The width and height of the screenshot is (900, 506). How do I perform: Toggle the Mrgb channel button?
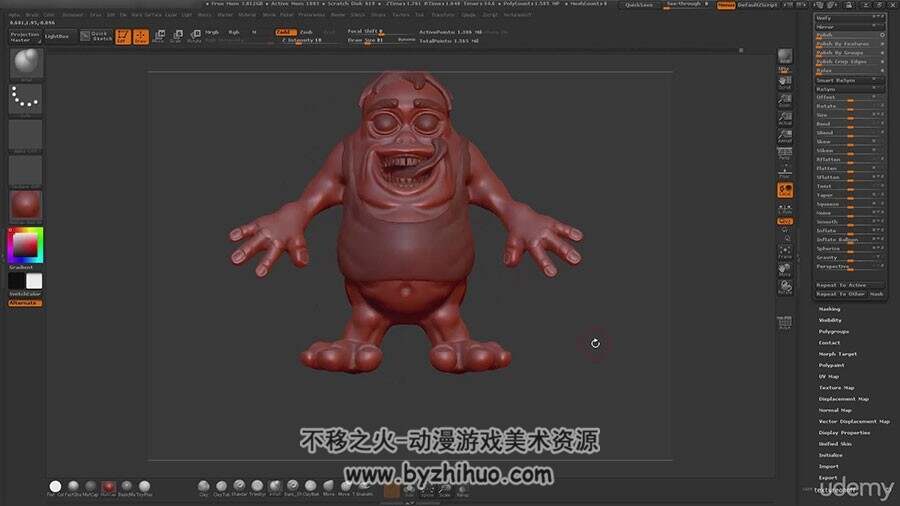point(212,32)
